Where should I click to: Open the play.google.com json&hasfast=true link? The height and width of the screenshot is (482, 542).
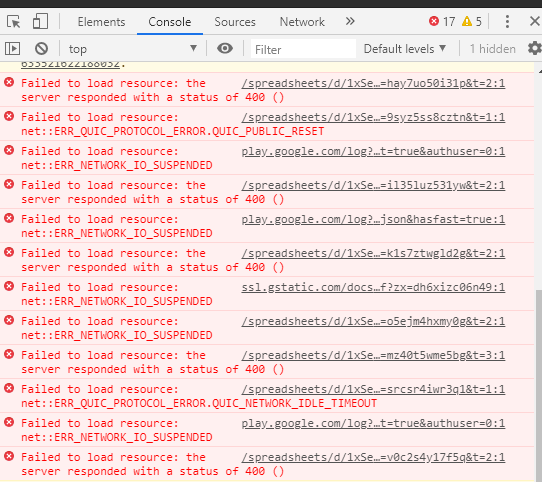tap(373, 220)
